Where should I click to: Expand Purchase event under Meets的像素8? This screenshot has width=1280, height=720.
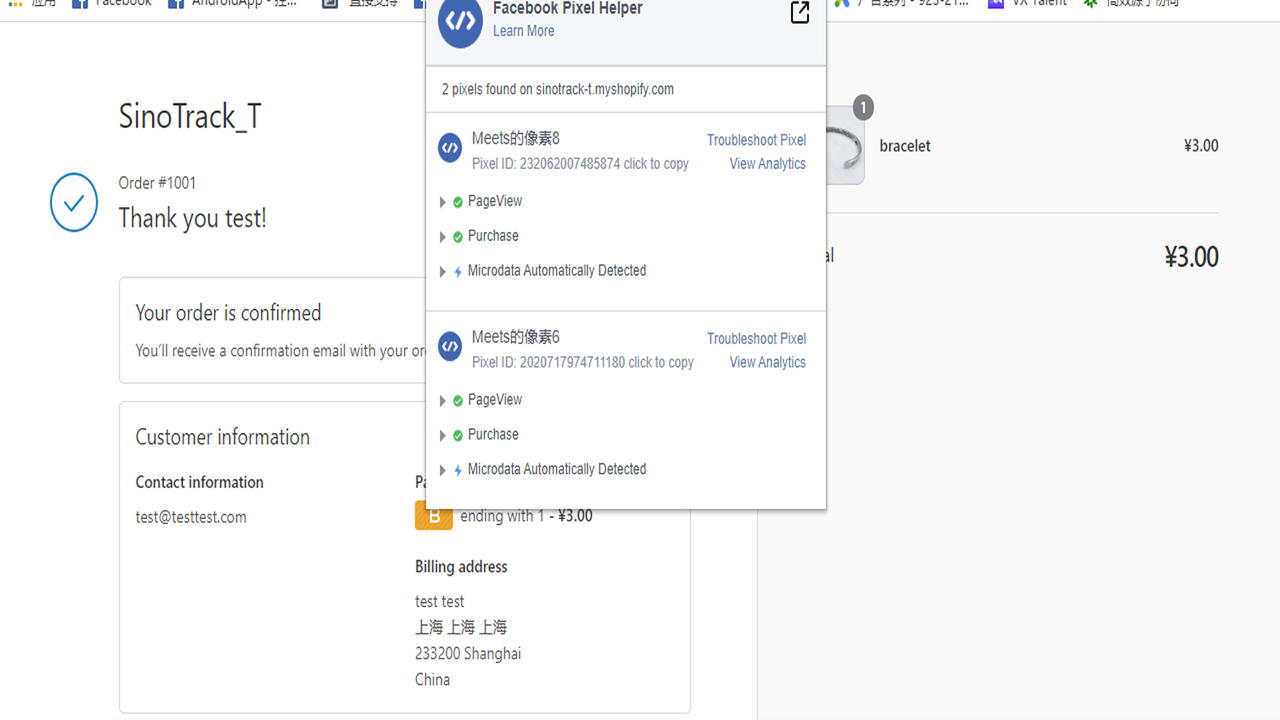point(443,237)
